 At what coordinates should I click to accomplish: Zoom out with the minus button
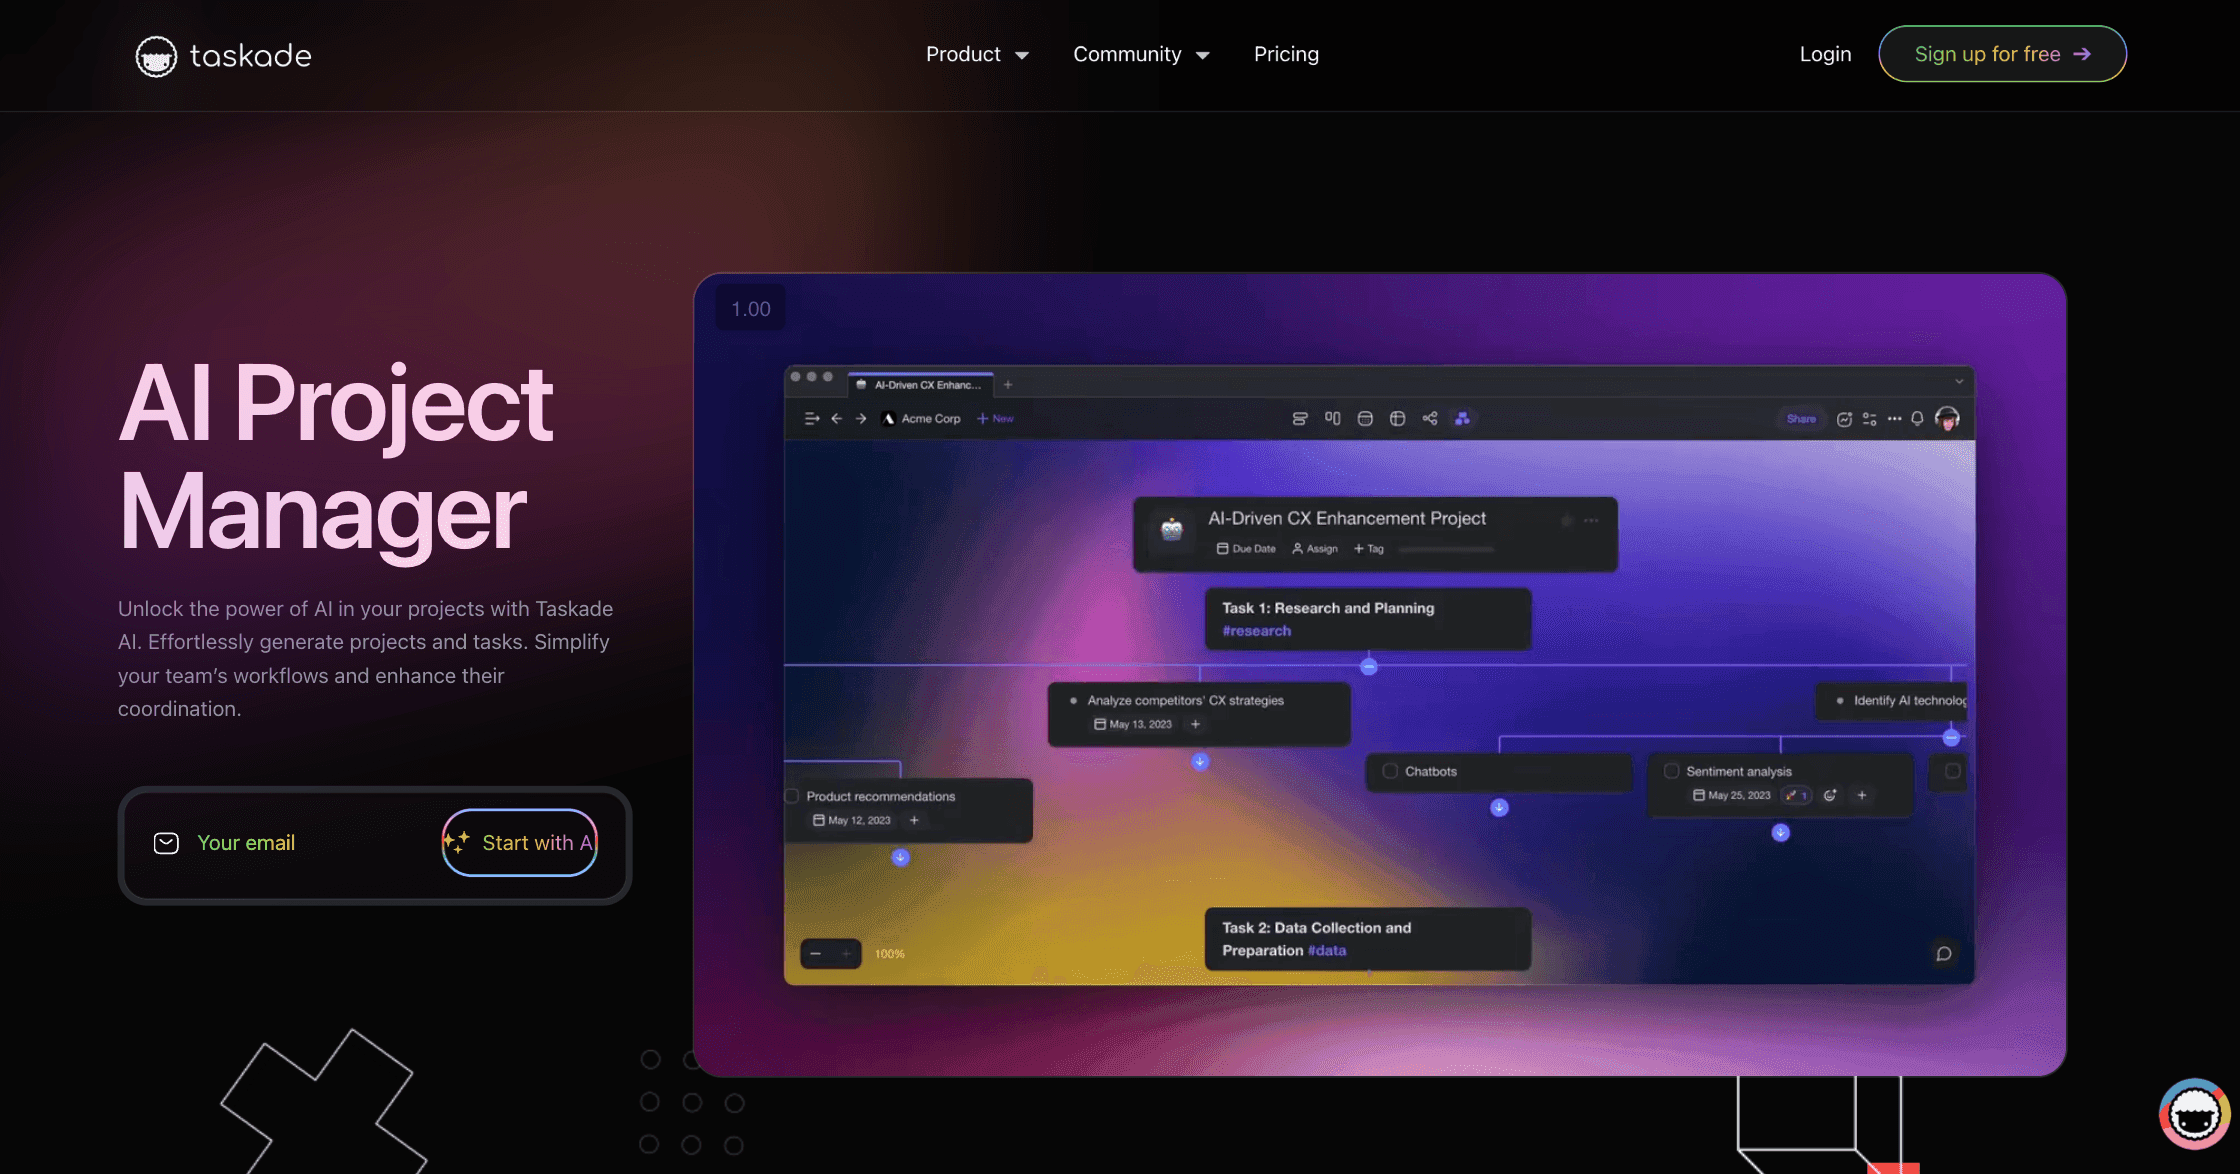click(816, 954)
